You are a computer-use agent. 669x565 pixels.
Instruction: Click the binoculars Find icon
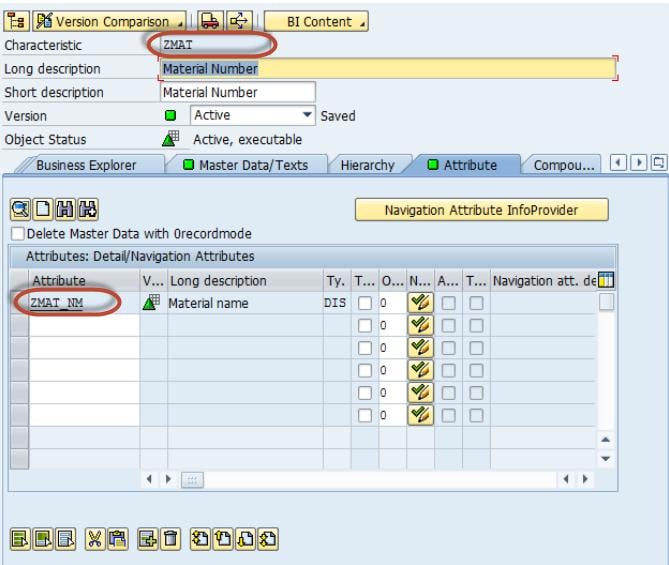65,210
